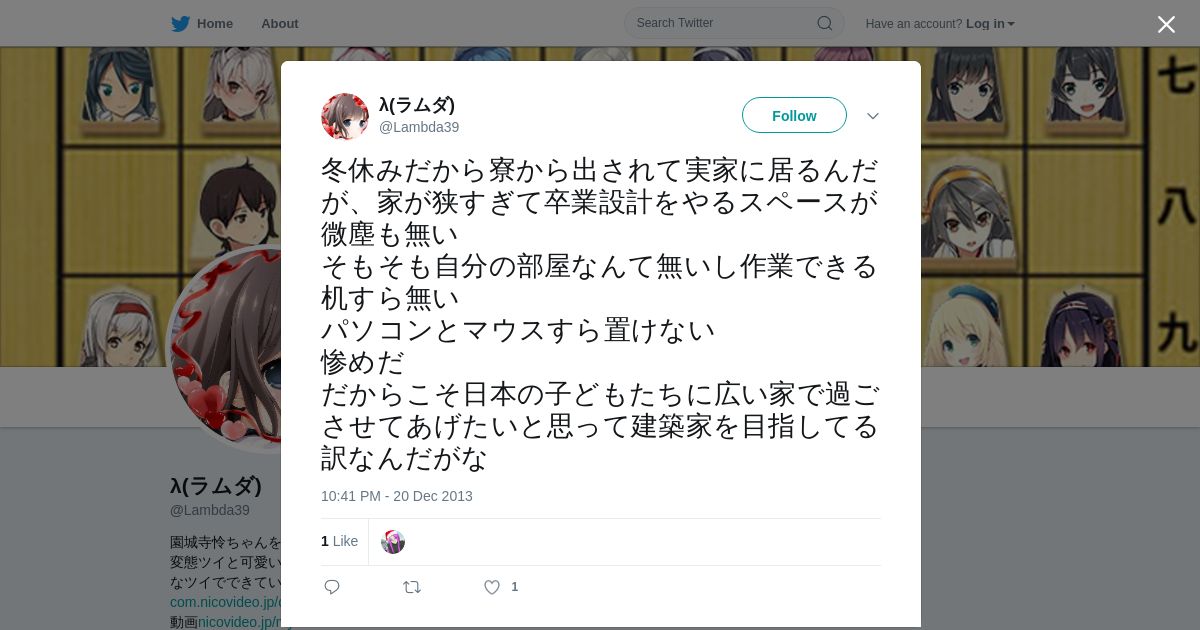Open the liker's avatar thumbnail
This screenshot has height=630, width=1200.
393,542
